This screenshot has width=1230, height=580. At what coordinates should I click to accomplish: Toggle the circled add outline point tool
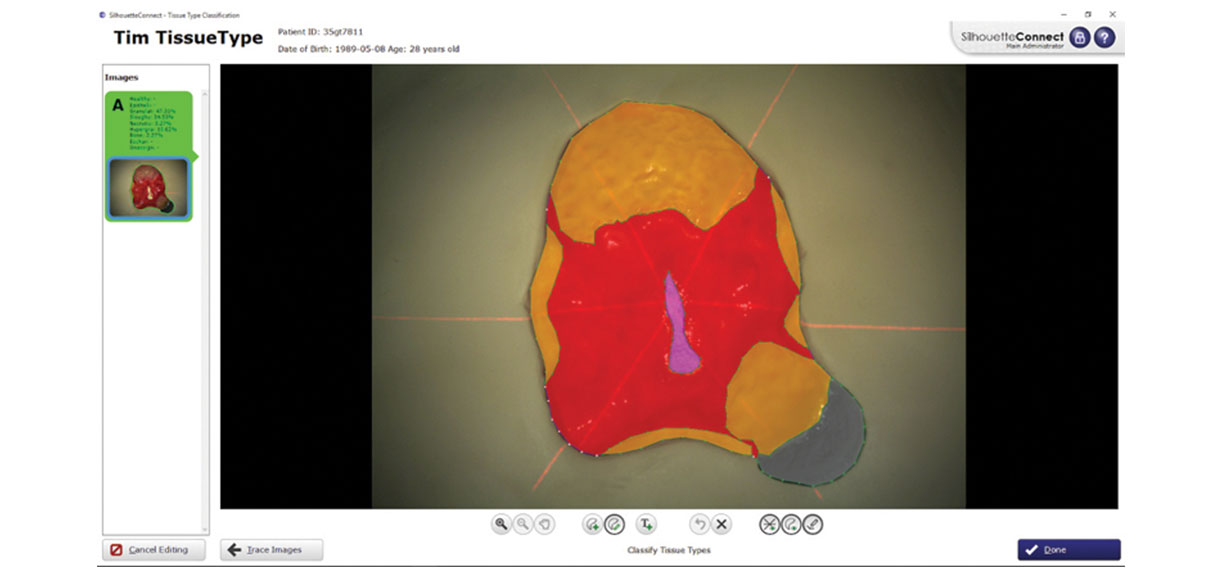(x=791, y=524)
